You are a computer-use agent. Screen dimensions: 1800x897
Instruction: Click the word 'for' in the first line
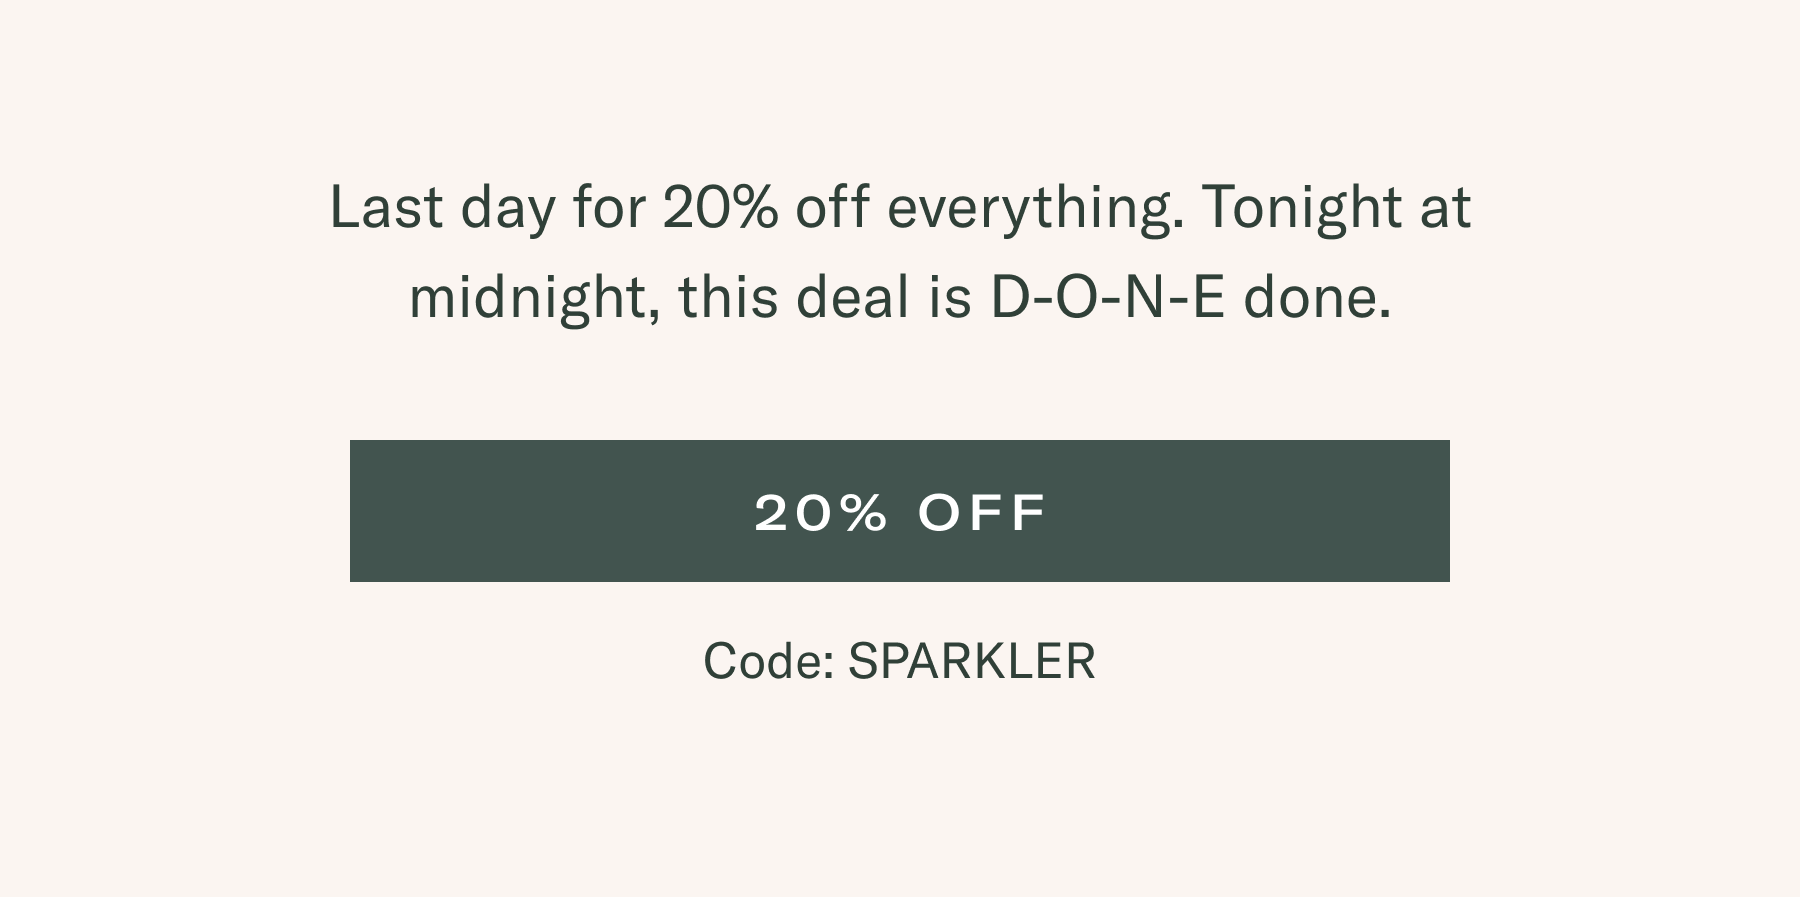[609, 208]
